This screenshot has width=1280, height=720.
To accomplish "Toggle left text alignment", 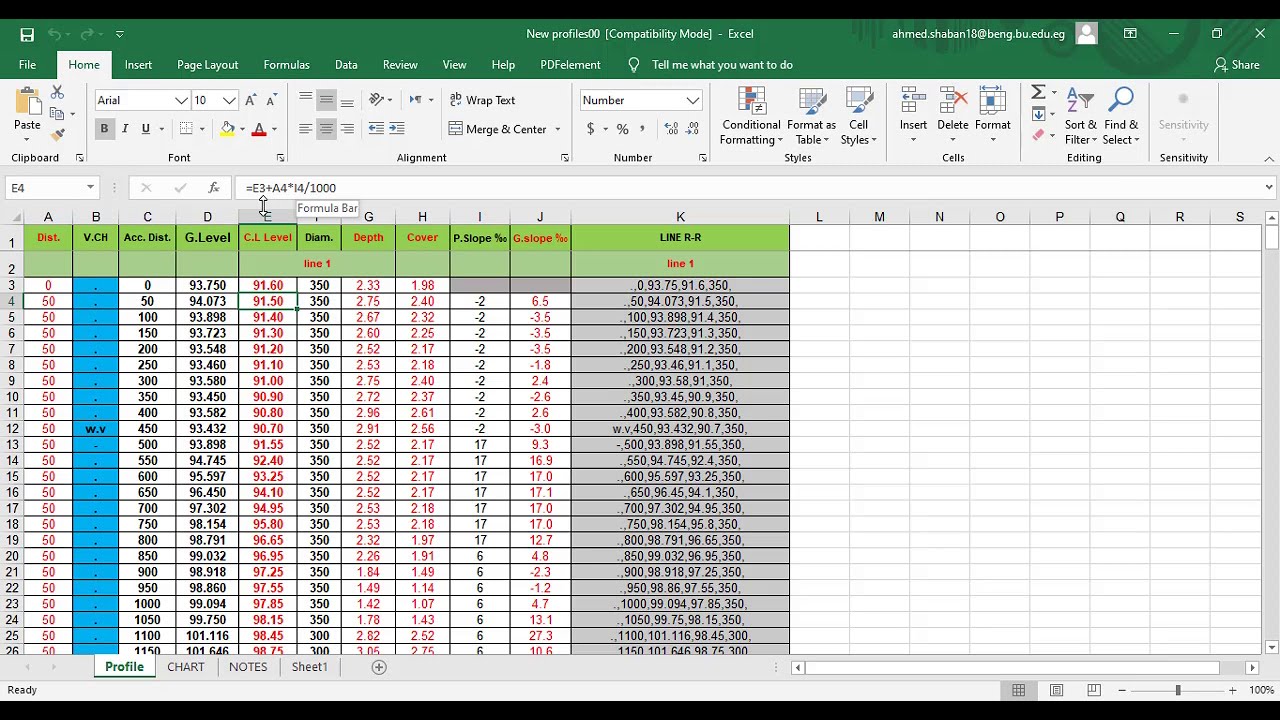I will [x=306, y=129].
